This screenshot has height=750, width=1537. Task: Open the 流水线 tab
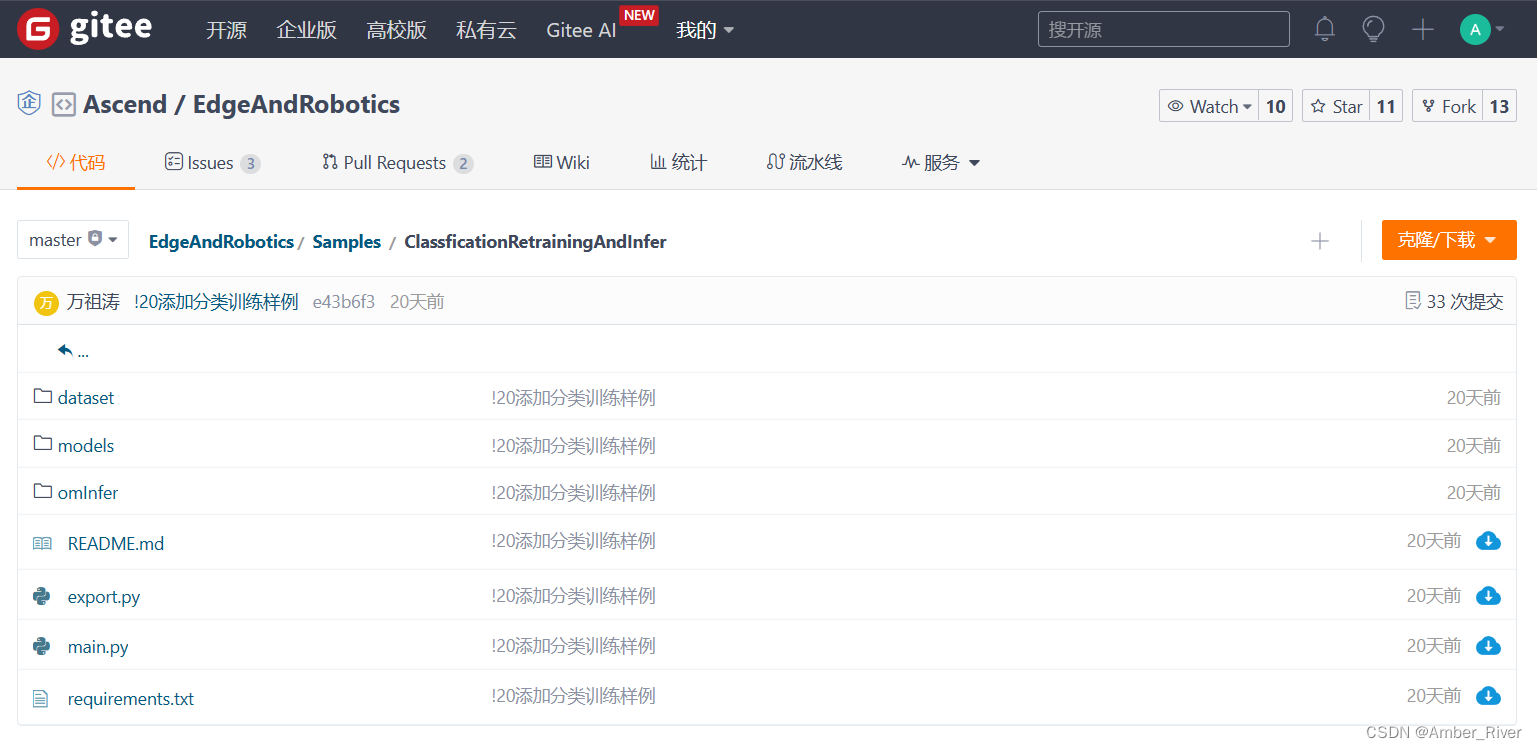pyautogui.click(x=804, y=162)
